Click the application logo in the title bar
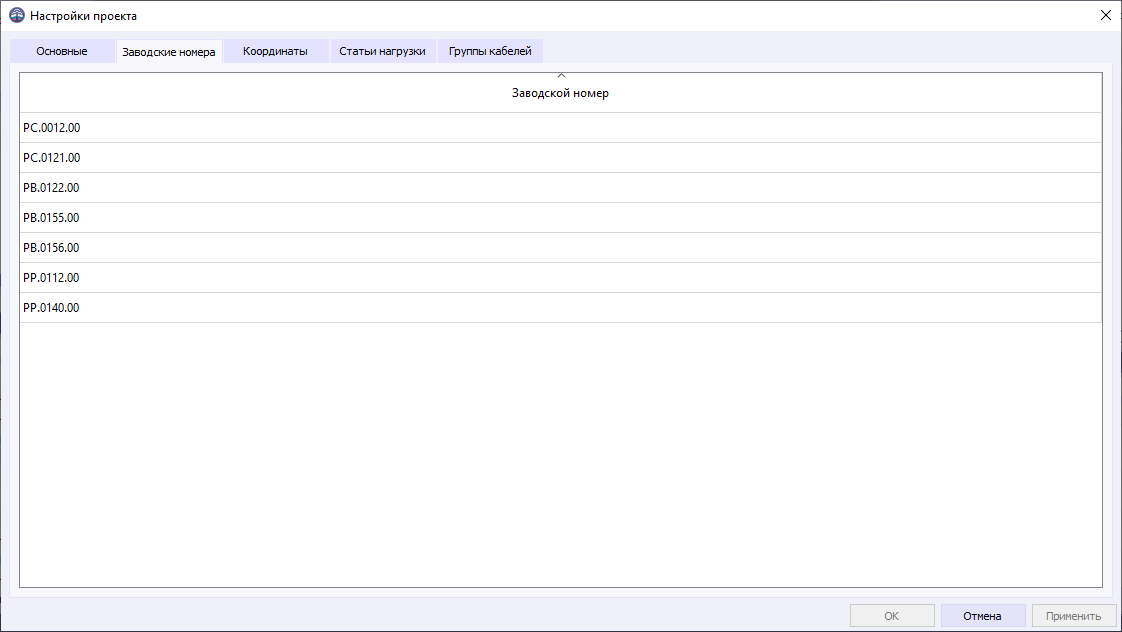1122x632 pixels. 17,16
